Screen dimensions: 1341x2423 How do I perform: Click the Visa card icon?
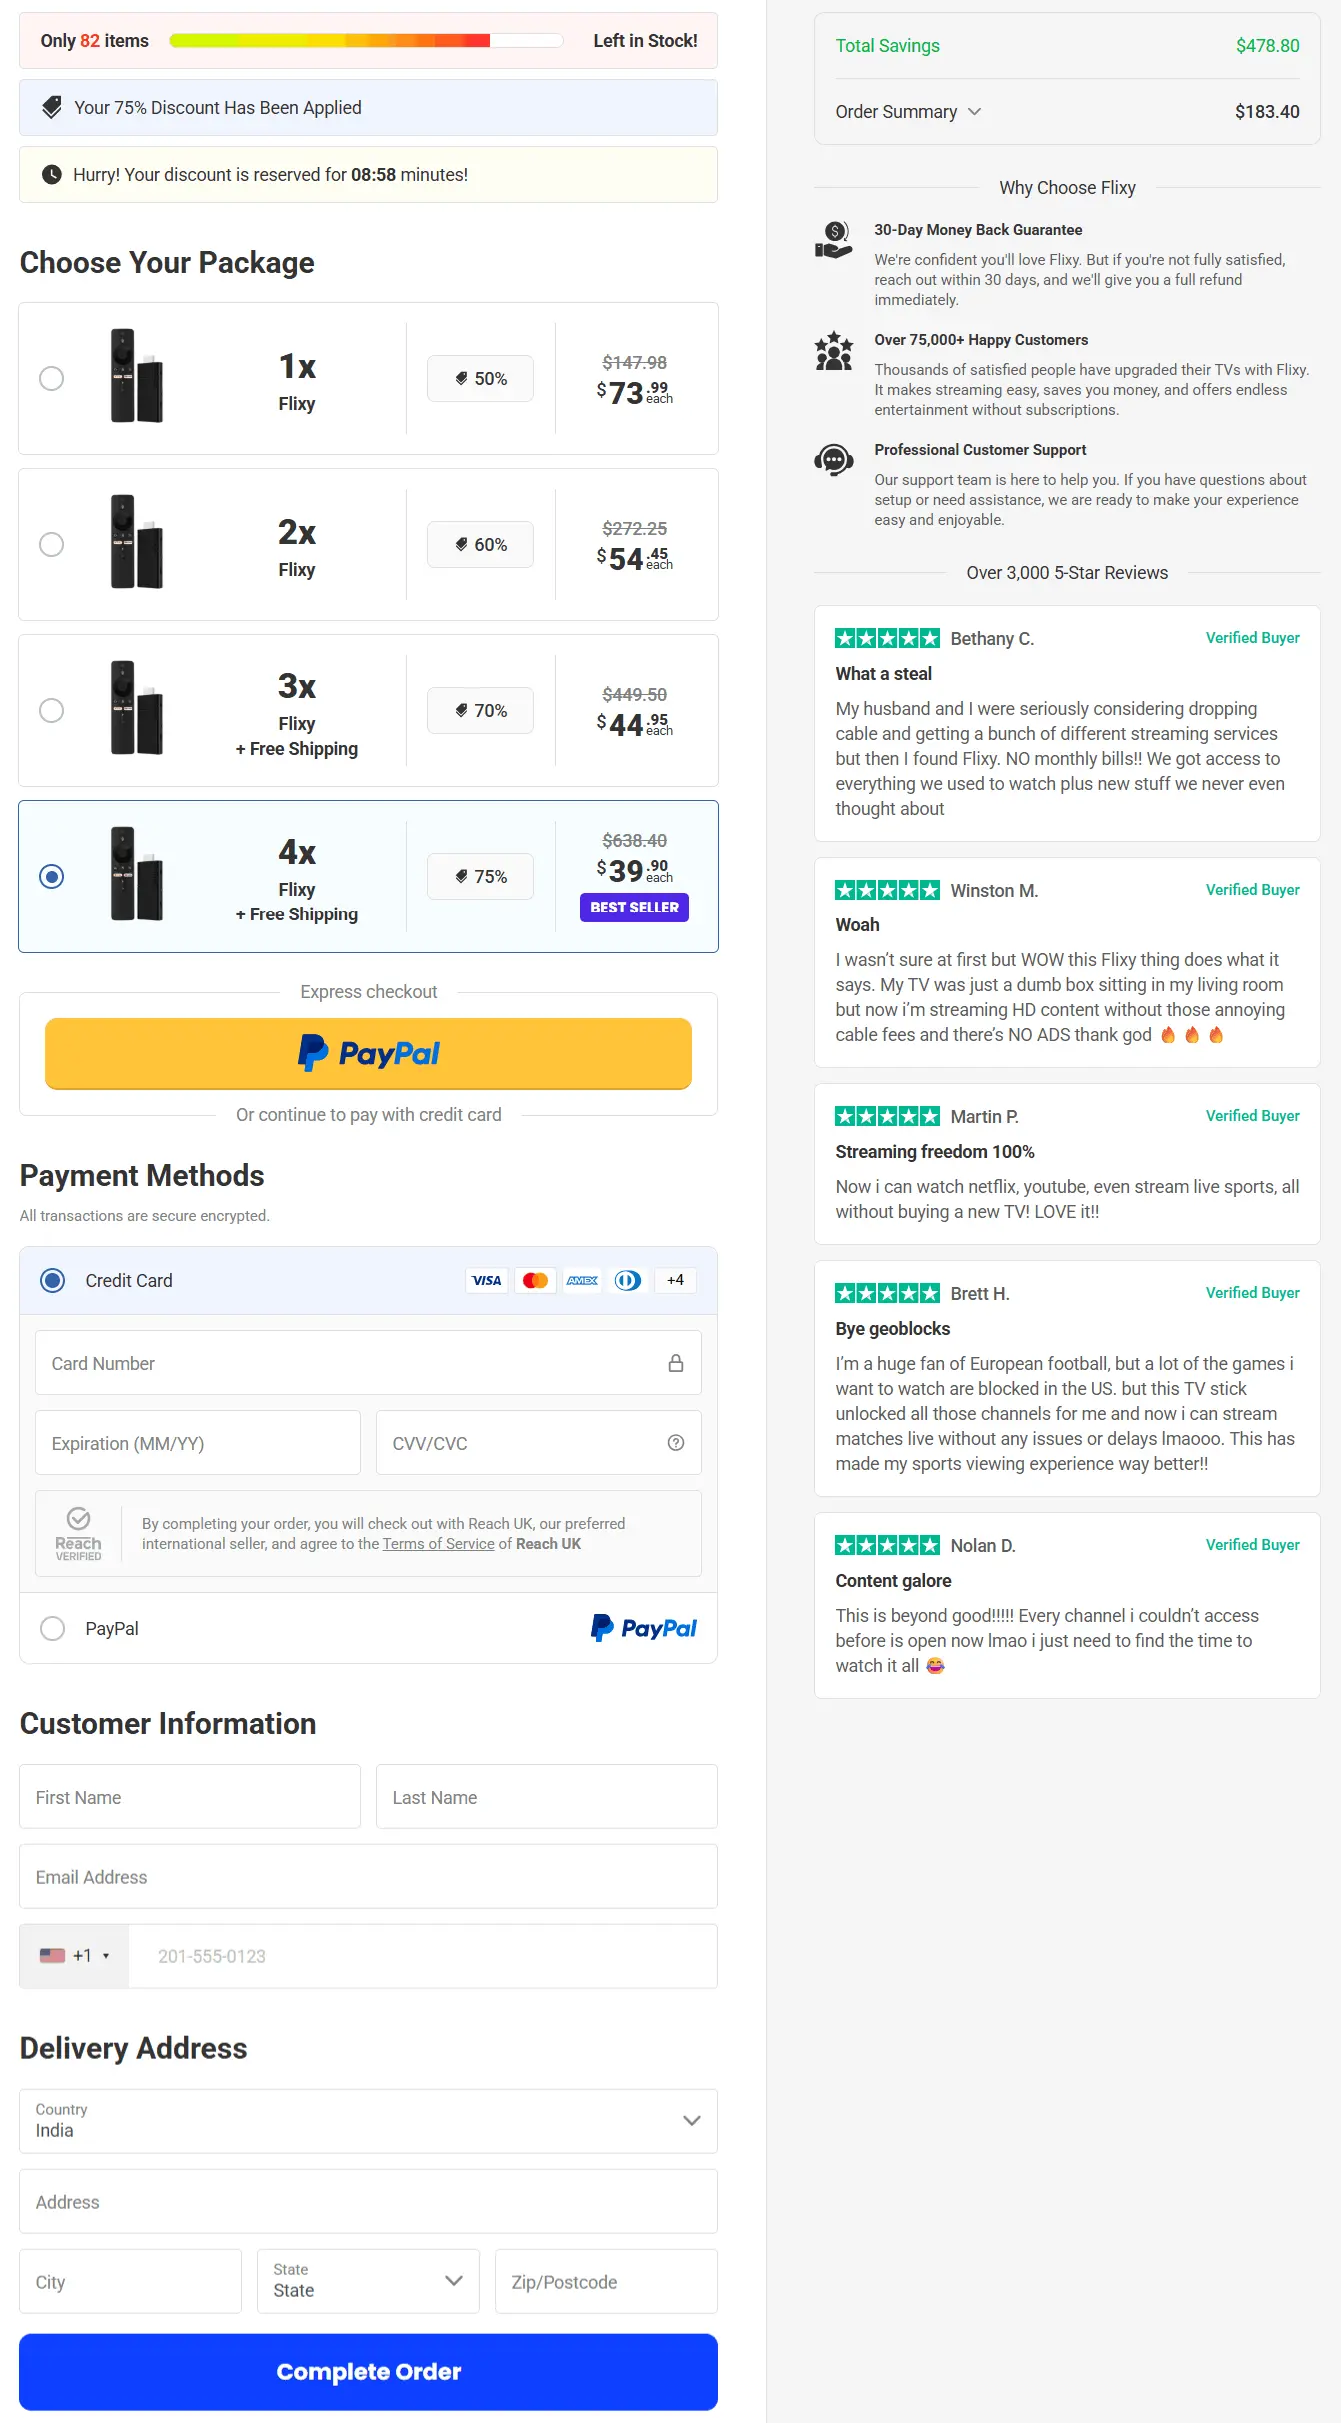tap(487, 1280)
